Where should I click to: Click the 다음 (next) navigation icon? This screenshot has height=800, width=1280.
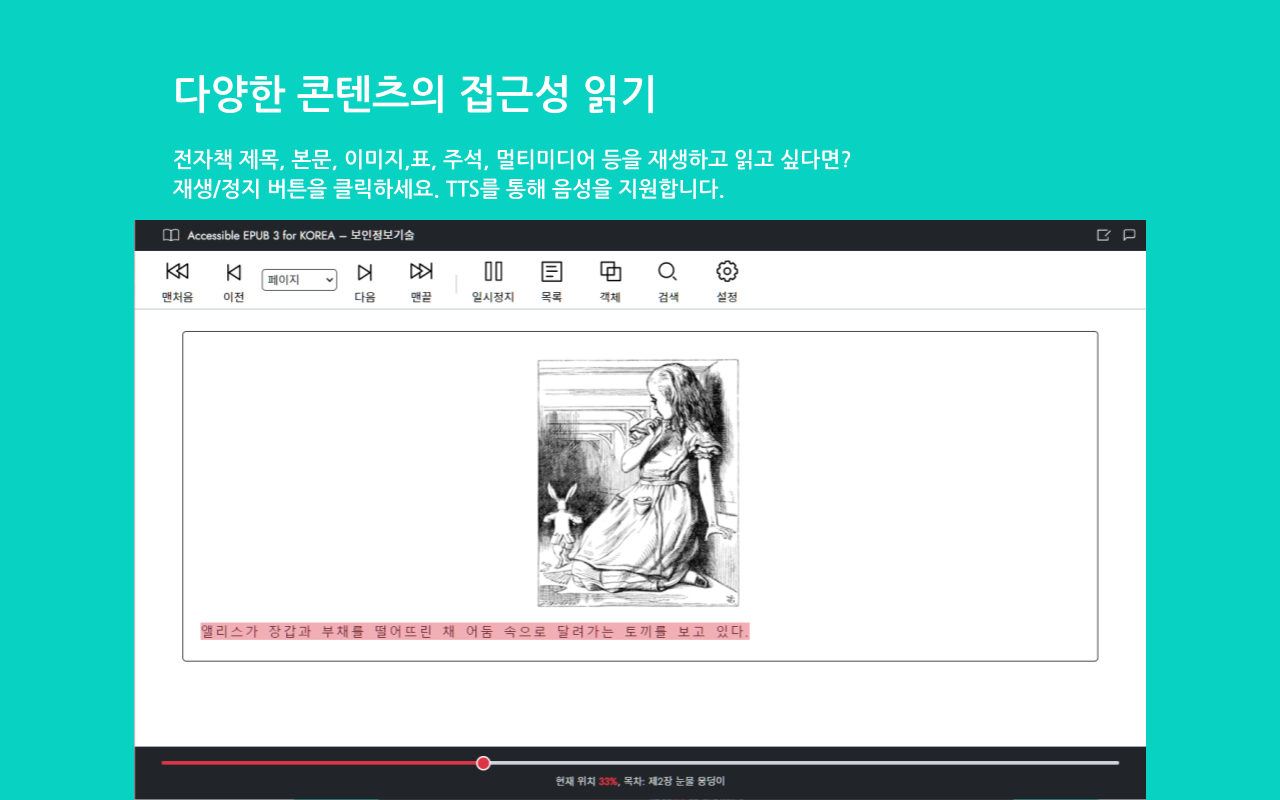click(364, 272)
